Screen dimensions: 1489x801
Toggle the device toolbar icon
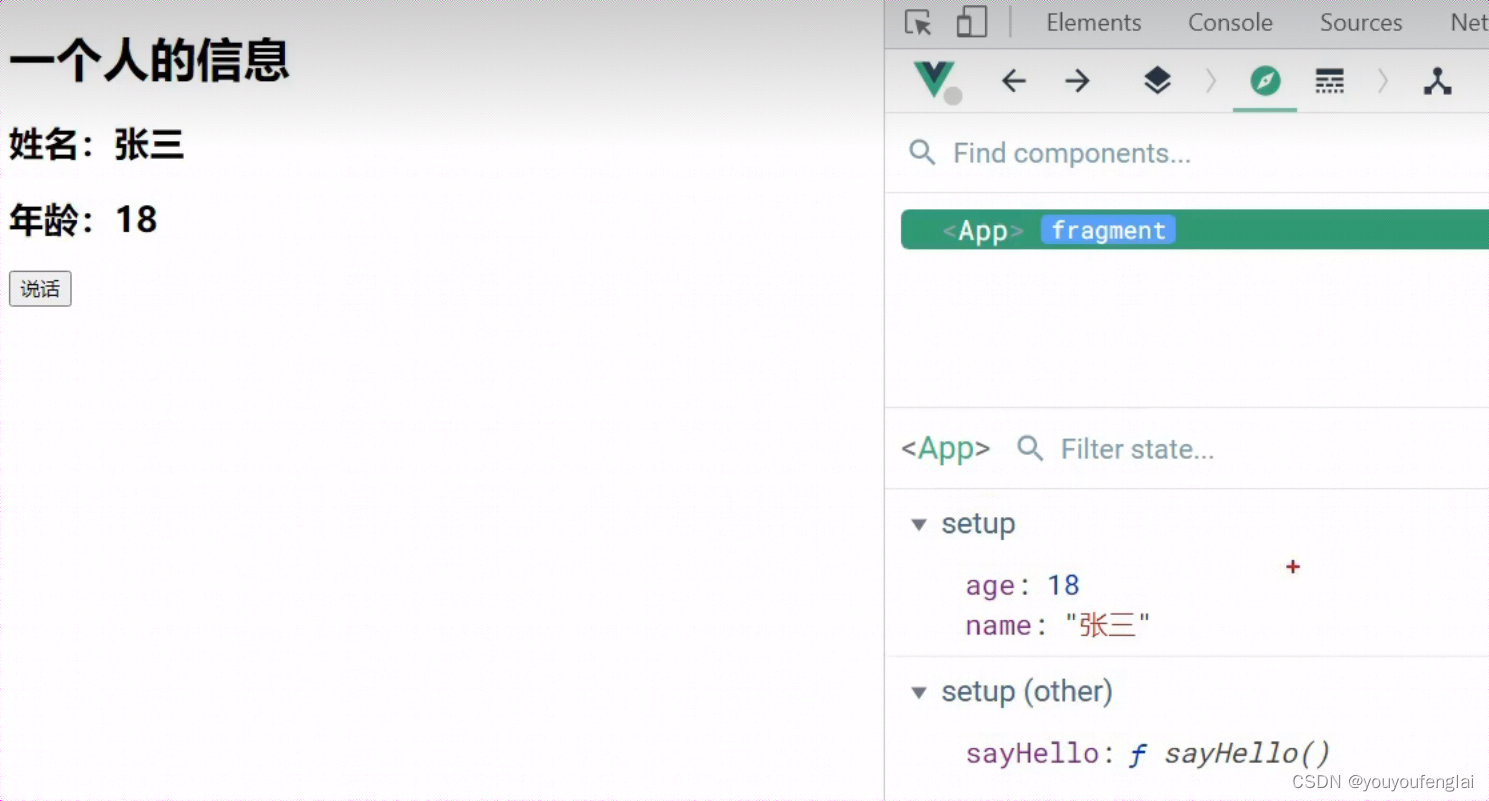tap(971, 23)
